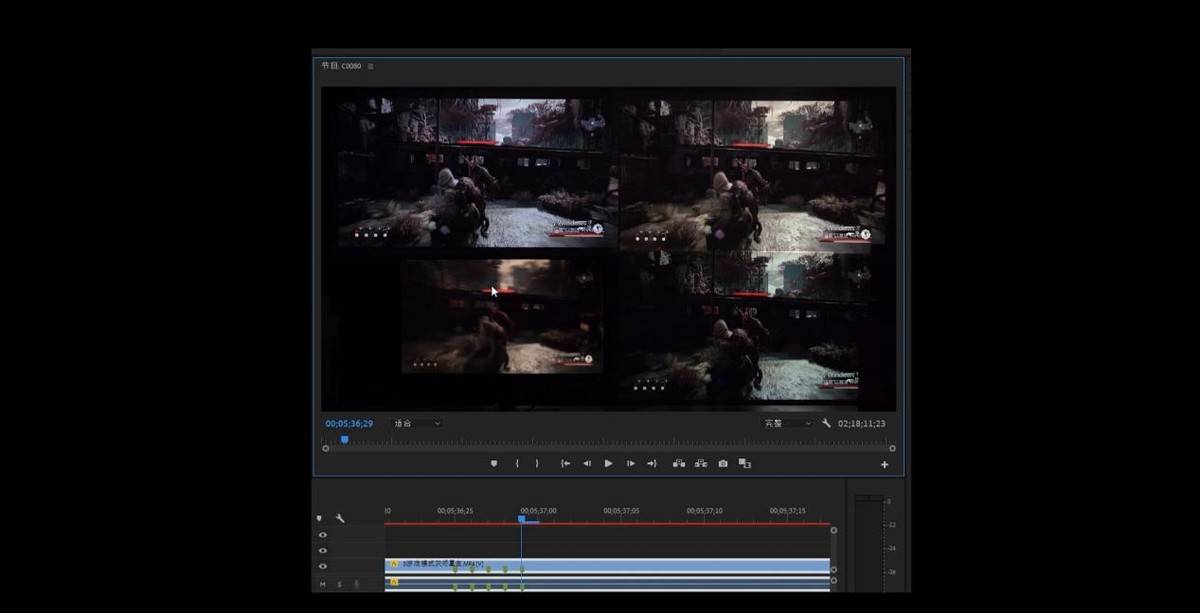Open the zoom level 适合 dropdown

(417, 423)
